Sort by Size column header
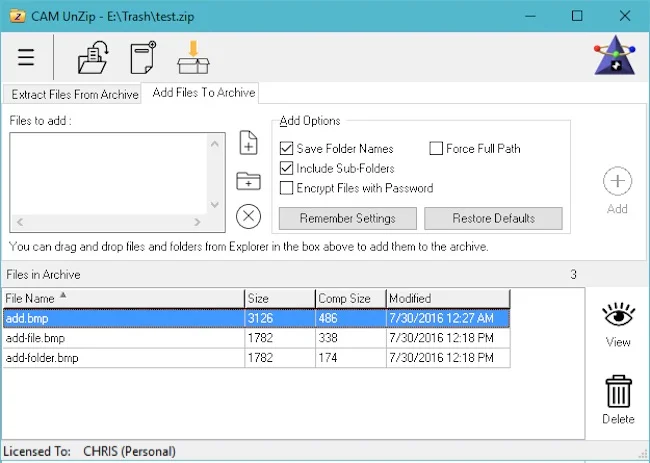 [x=280, y=298]
